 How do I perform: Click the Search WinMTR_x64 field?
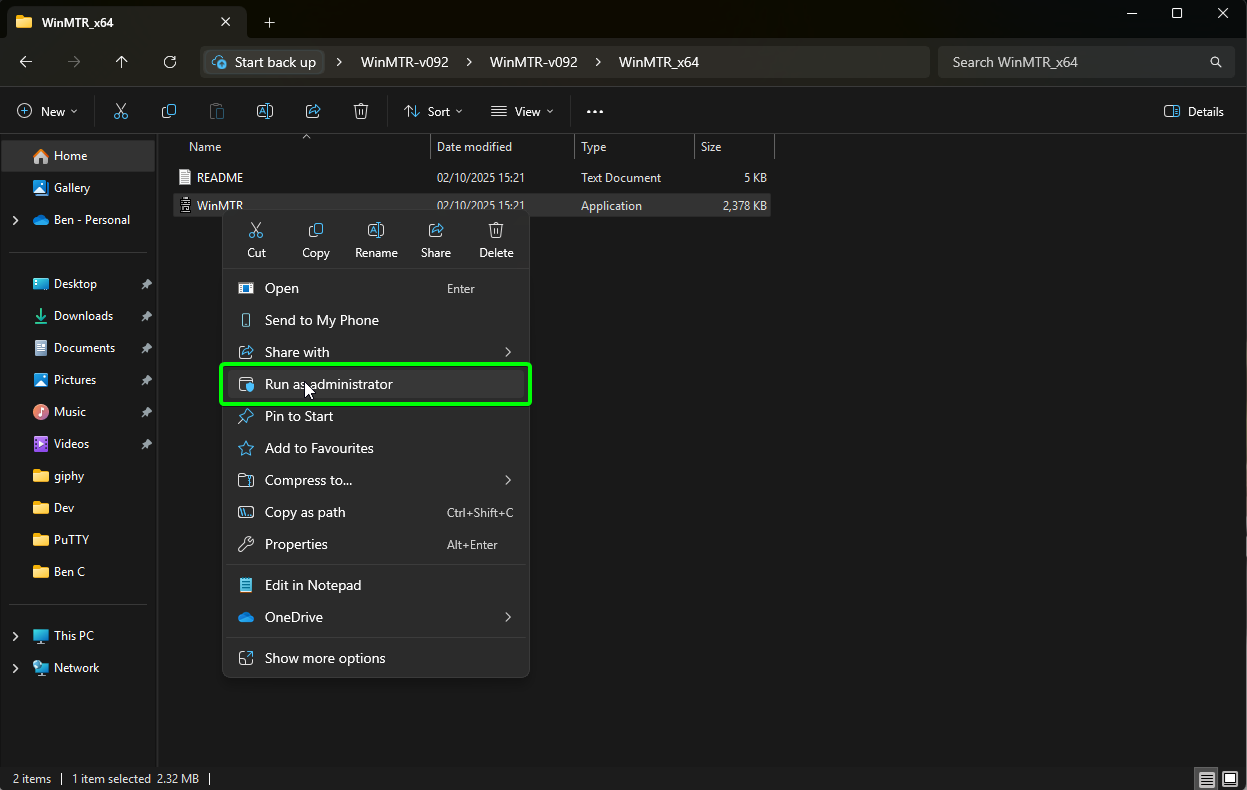click(x=1075, y=62)
